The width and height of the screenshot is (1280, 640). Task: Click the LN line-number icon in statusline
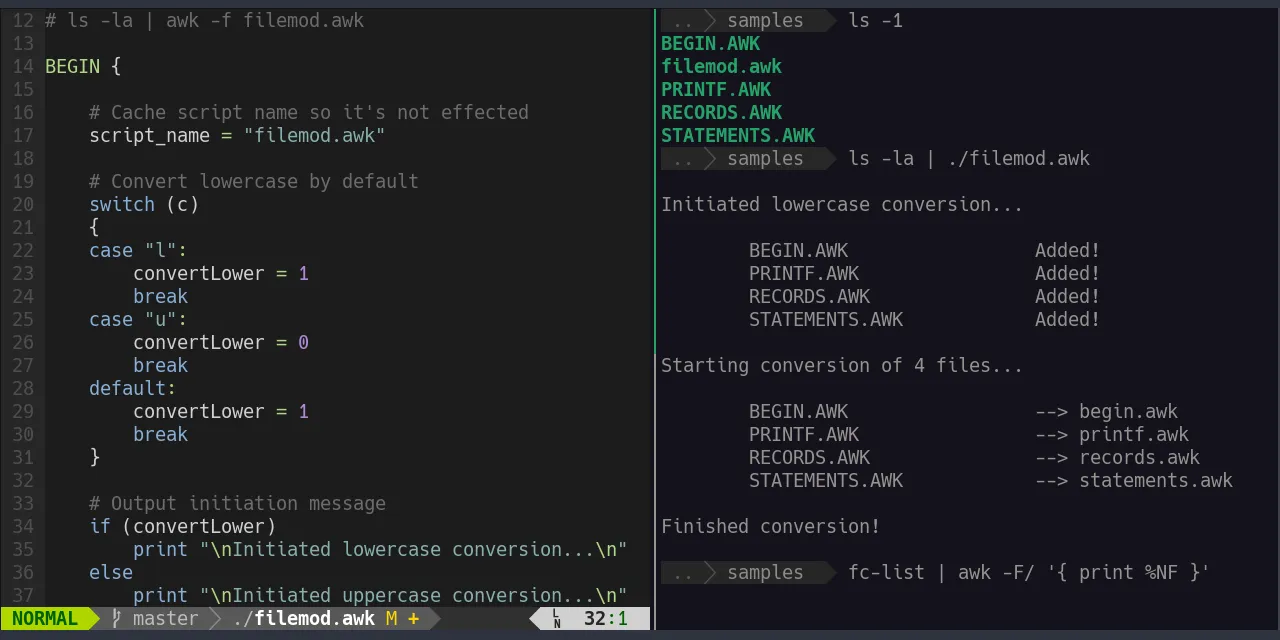click(557, 619)
